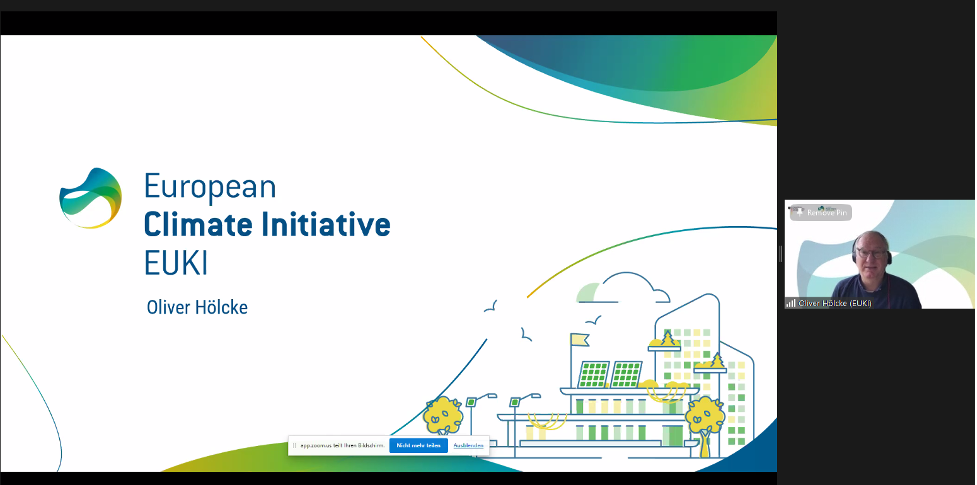Click the "Climate Initiative" title text
The height and width of the screenshot is (485, 977).
(266, 223)
